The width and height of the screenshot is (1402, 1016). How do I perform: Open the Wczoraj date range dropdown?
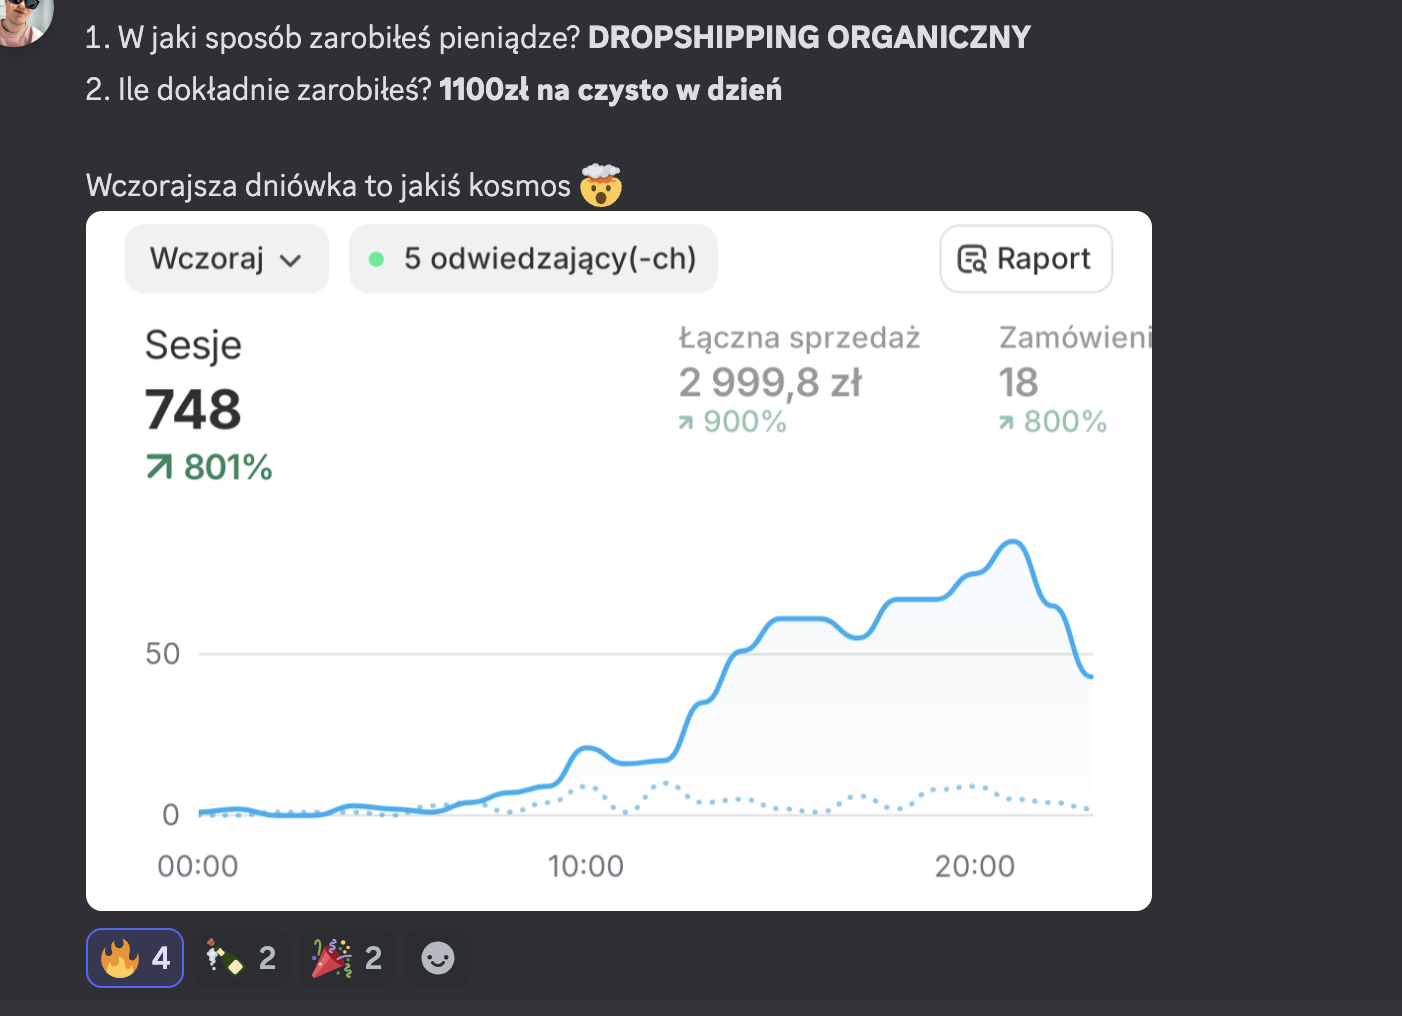(226, 259)
